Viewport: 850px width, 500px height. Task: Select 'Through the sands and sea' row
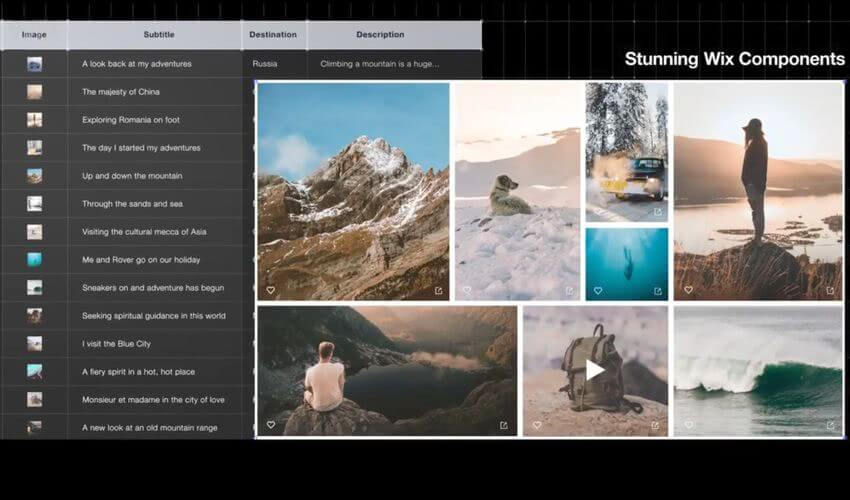click(132, 204)
